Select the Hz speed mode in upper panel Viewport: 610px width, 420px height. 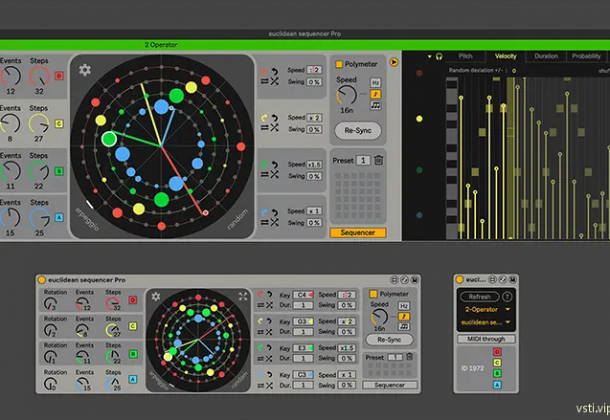coord(375,82)
